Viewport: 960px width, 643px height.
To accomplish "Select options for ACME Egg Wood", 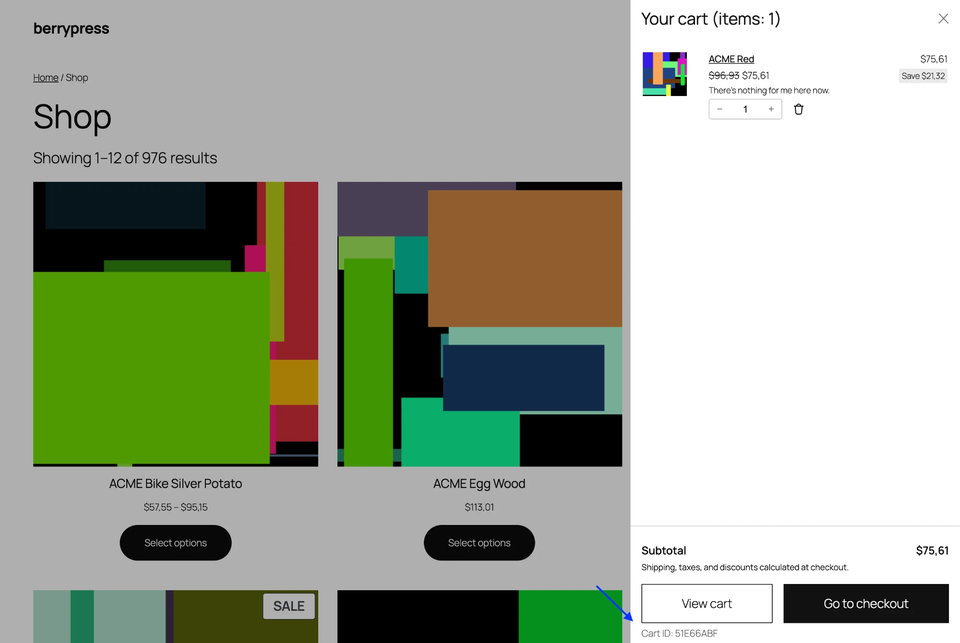I will click(x=479, y=543).
